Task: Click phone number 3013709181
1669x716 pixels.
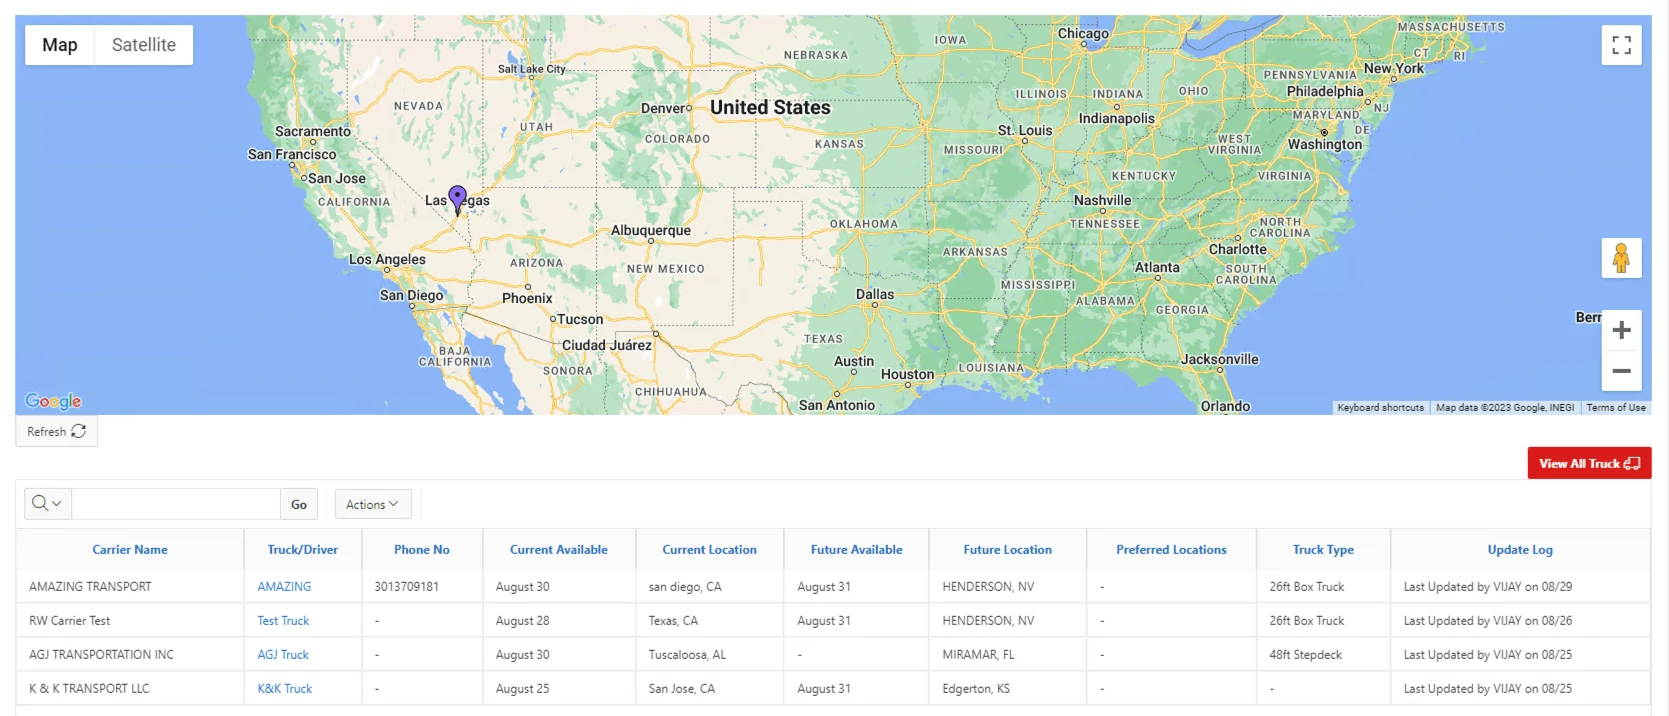Action: tap(406, 587)
